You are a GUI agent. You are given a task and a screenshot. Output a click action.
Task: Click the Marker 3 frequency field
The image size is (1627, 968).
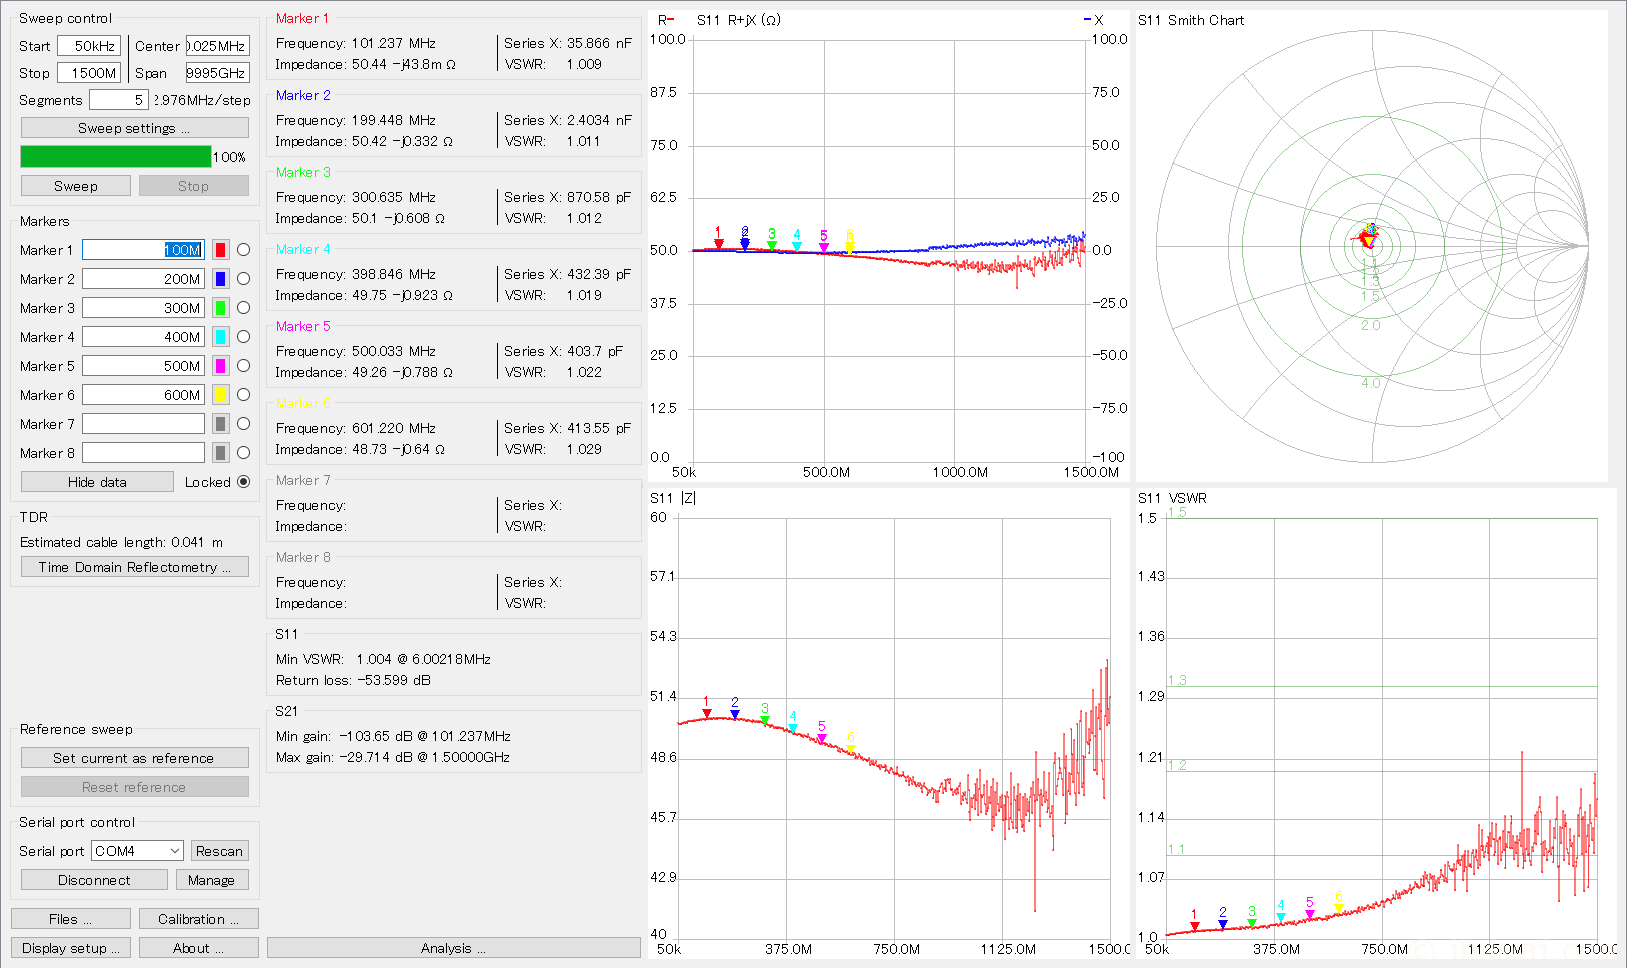[x=143, y=308]
